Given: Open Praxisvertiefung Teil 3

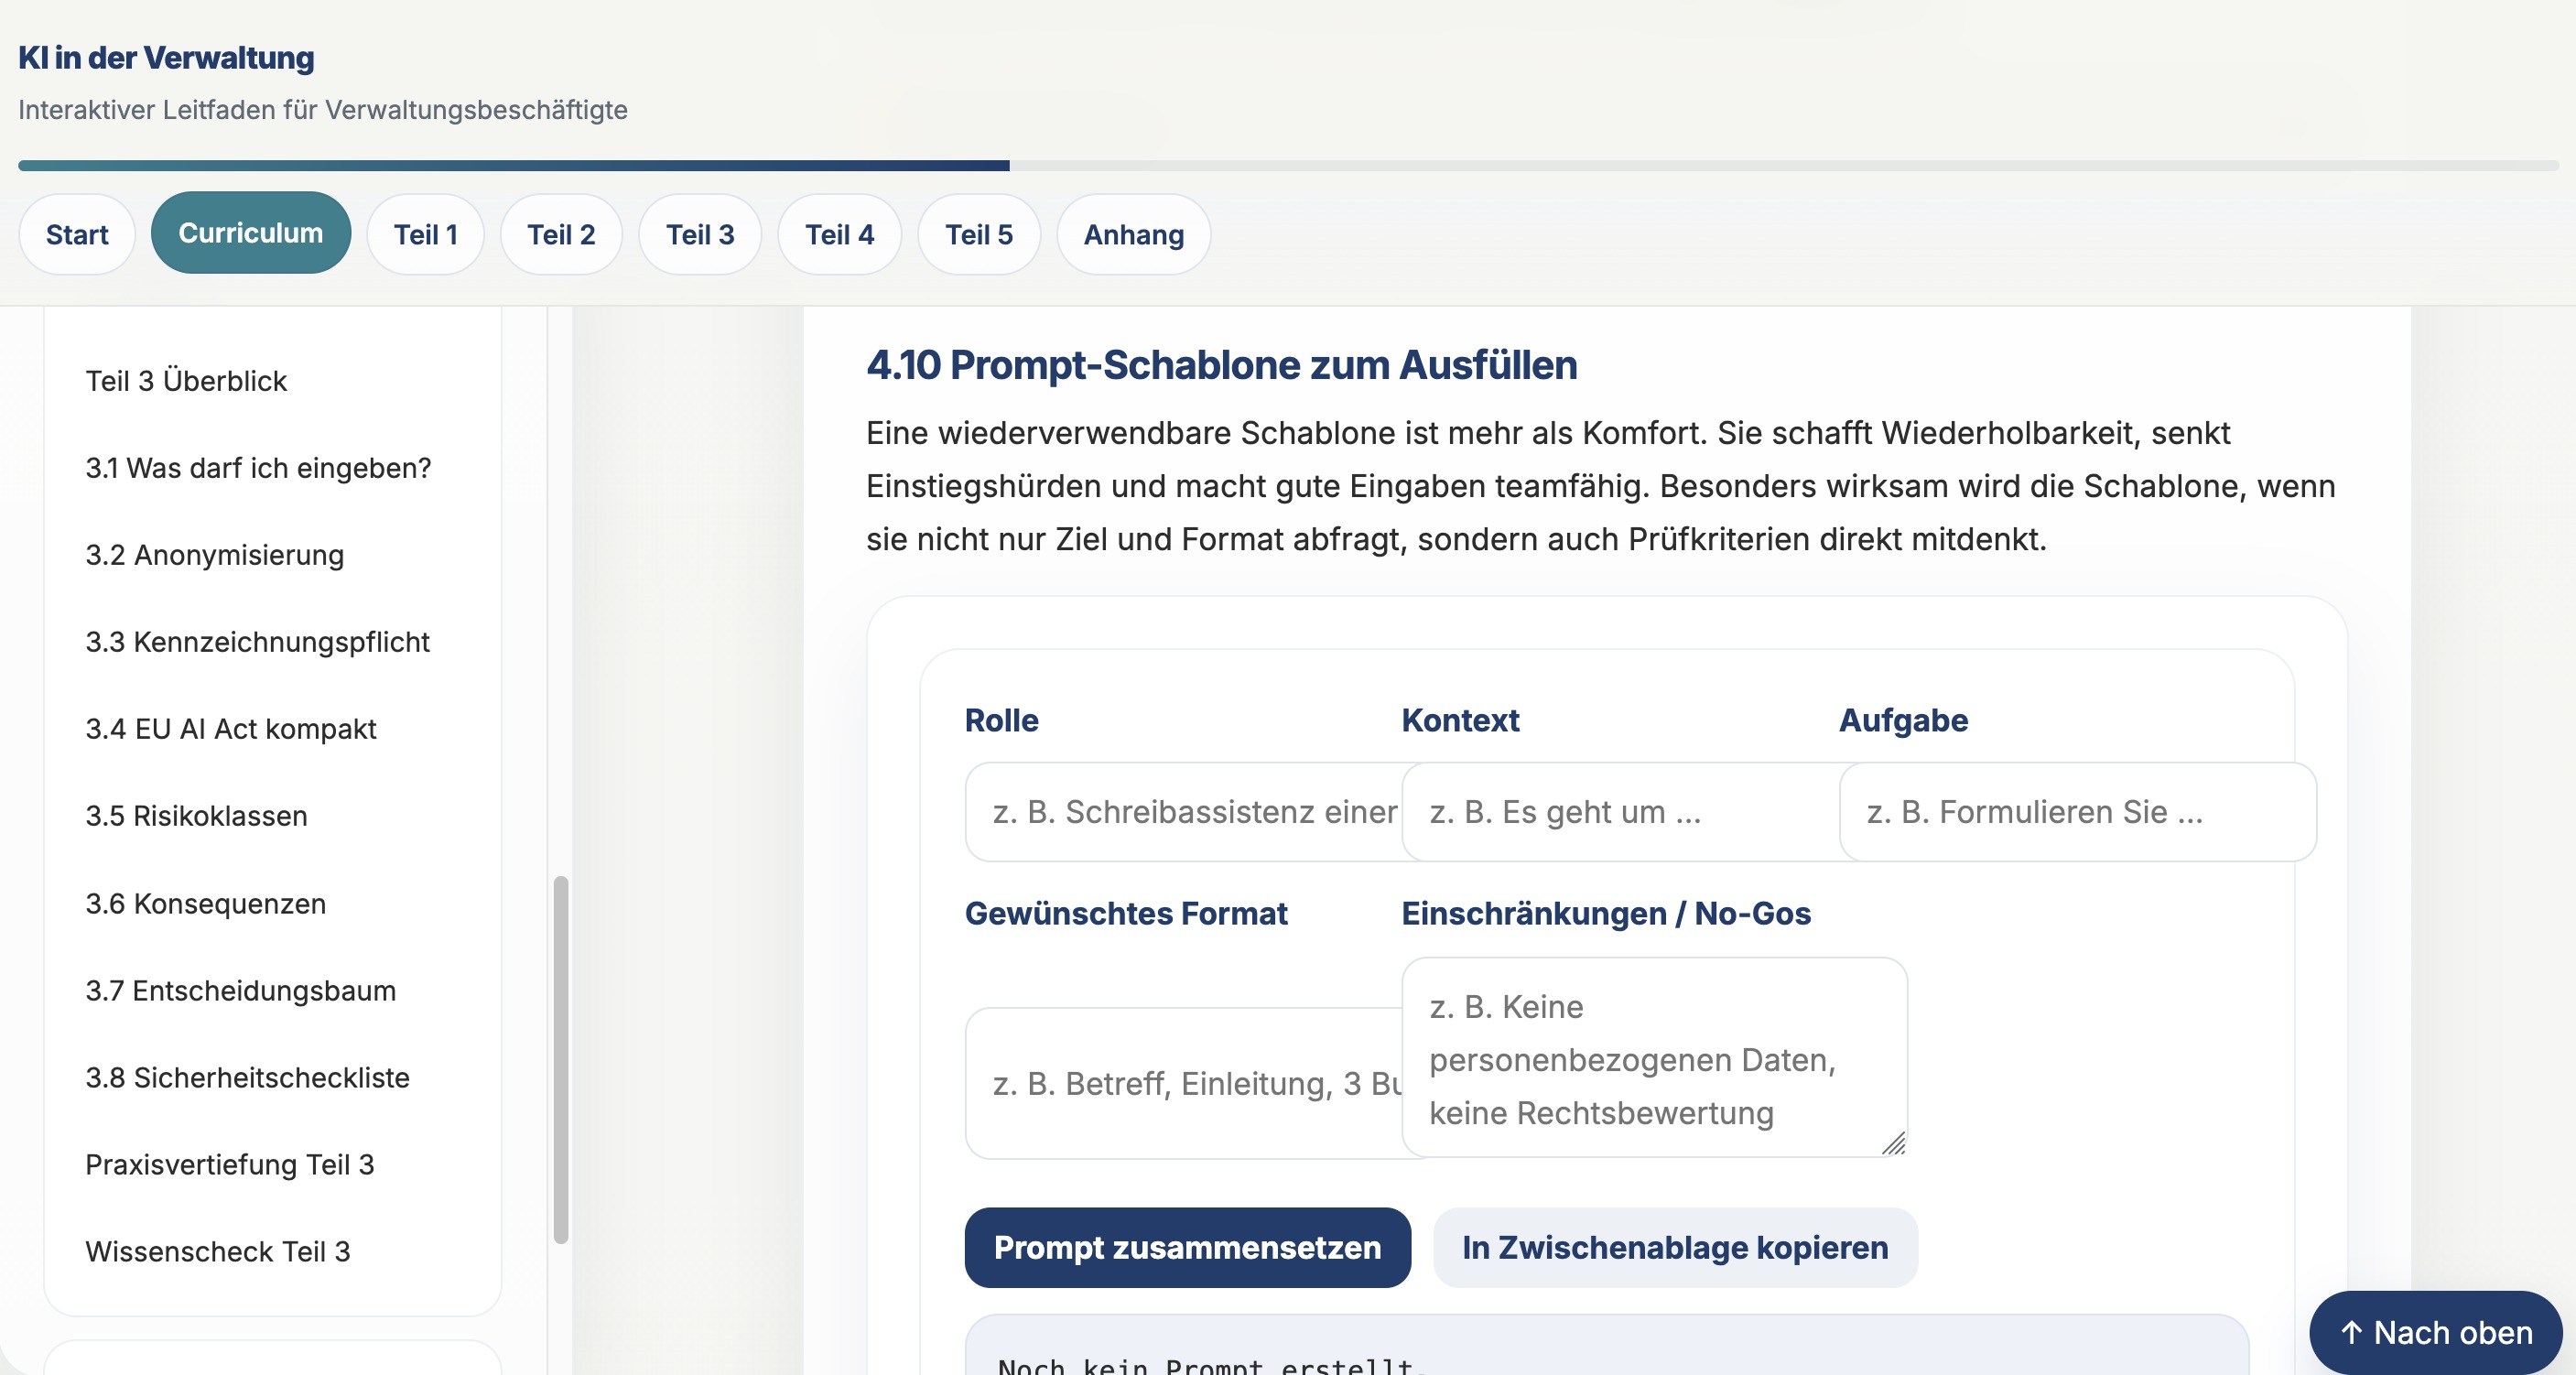Looking at the screenshot, I should click(x=229, y=1165).
